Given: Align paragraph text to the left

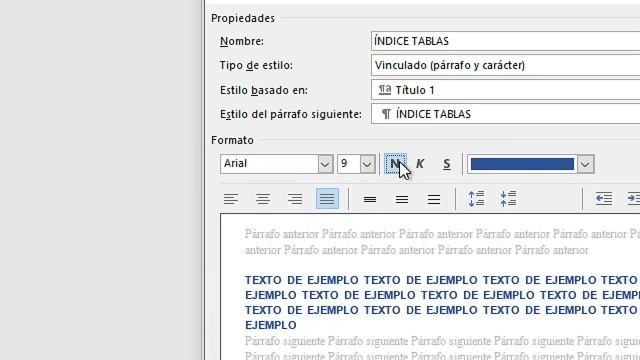Looking at the screenshot, I should (231, 199).
